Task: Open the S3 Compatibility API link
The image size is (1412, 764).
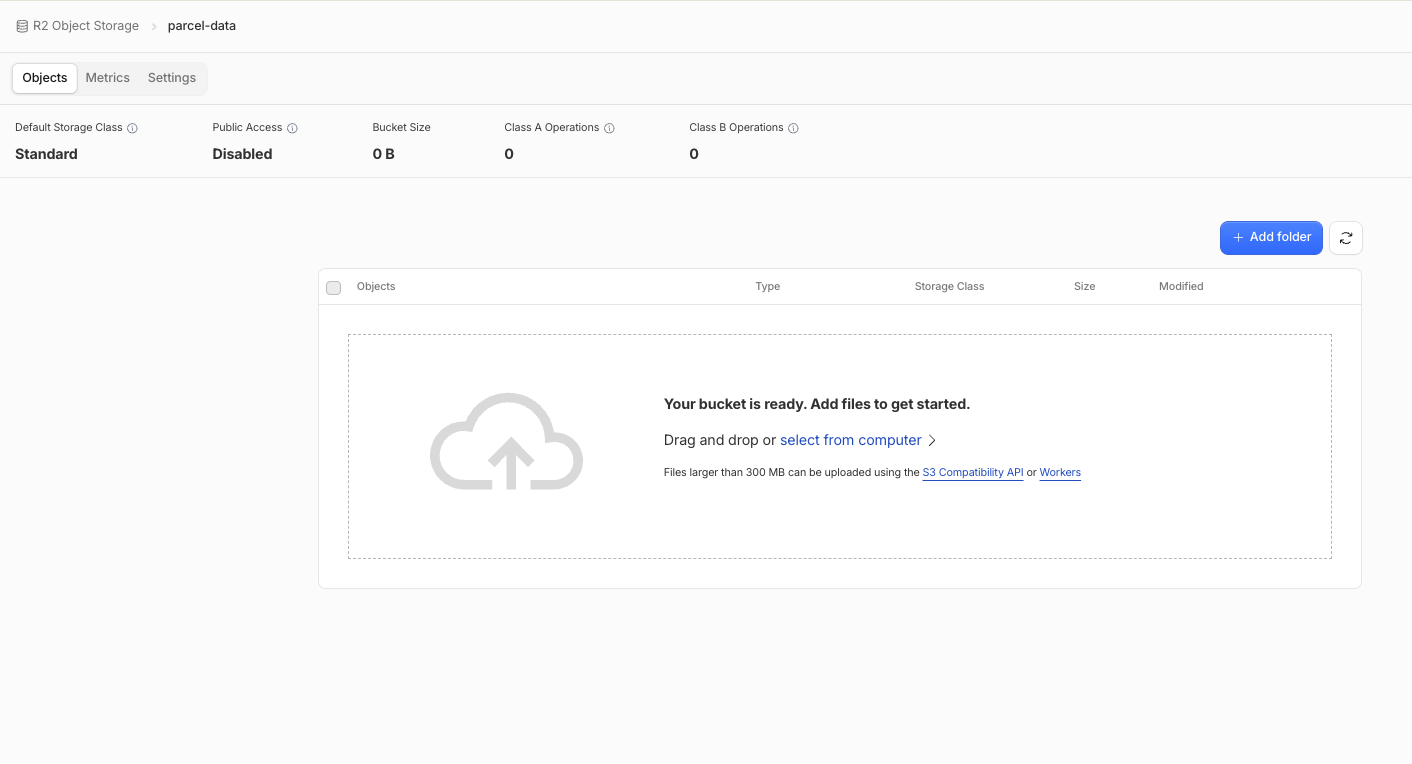Action: 973,473
